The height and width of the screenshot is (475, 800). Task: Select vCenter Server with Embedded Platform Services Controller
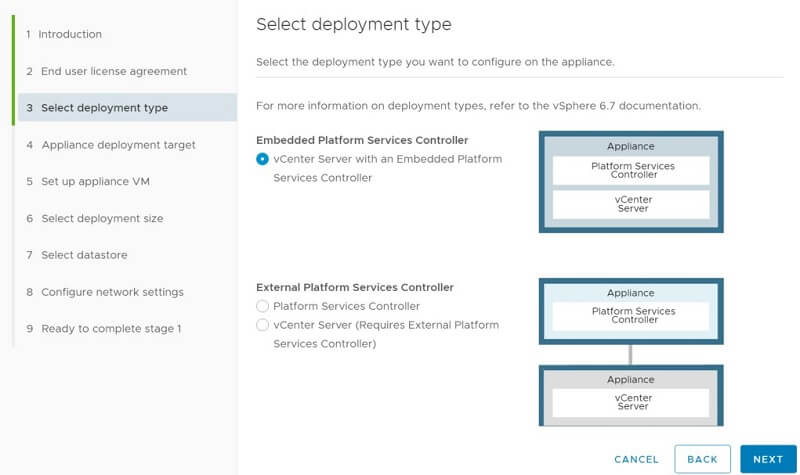tap(263, 159)
